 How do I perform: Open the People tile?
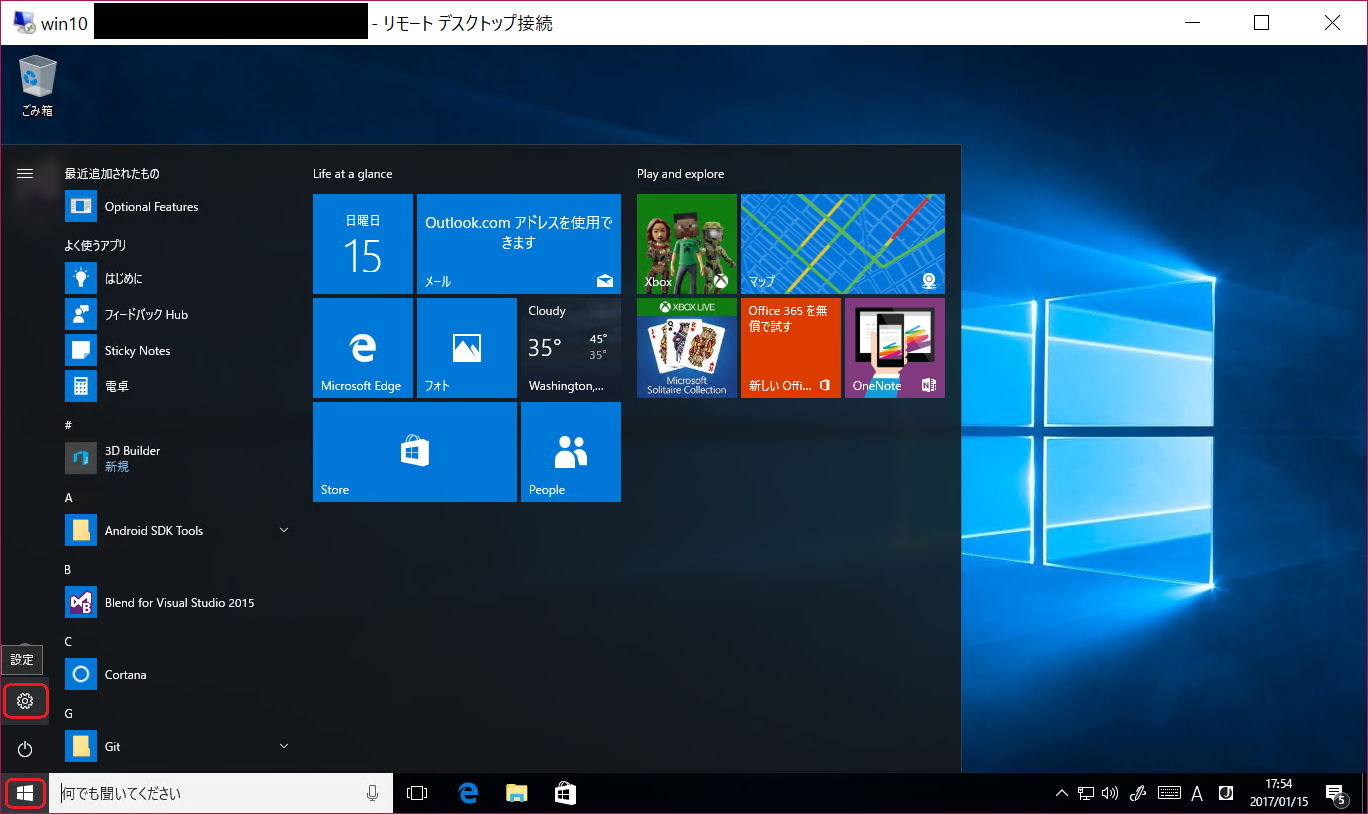tap(570, 451)
